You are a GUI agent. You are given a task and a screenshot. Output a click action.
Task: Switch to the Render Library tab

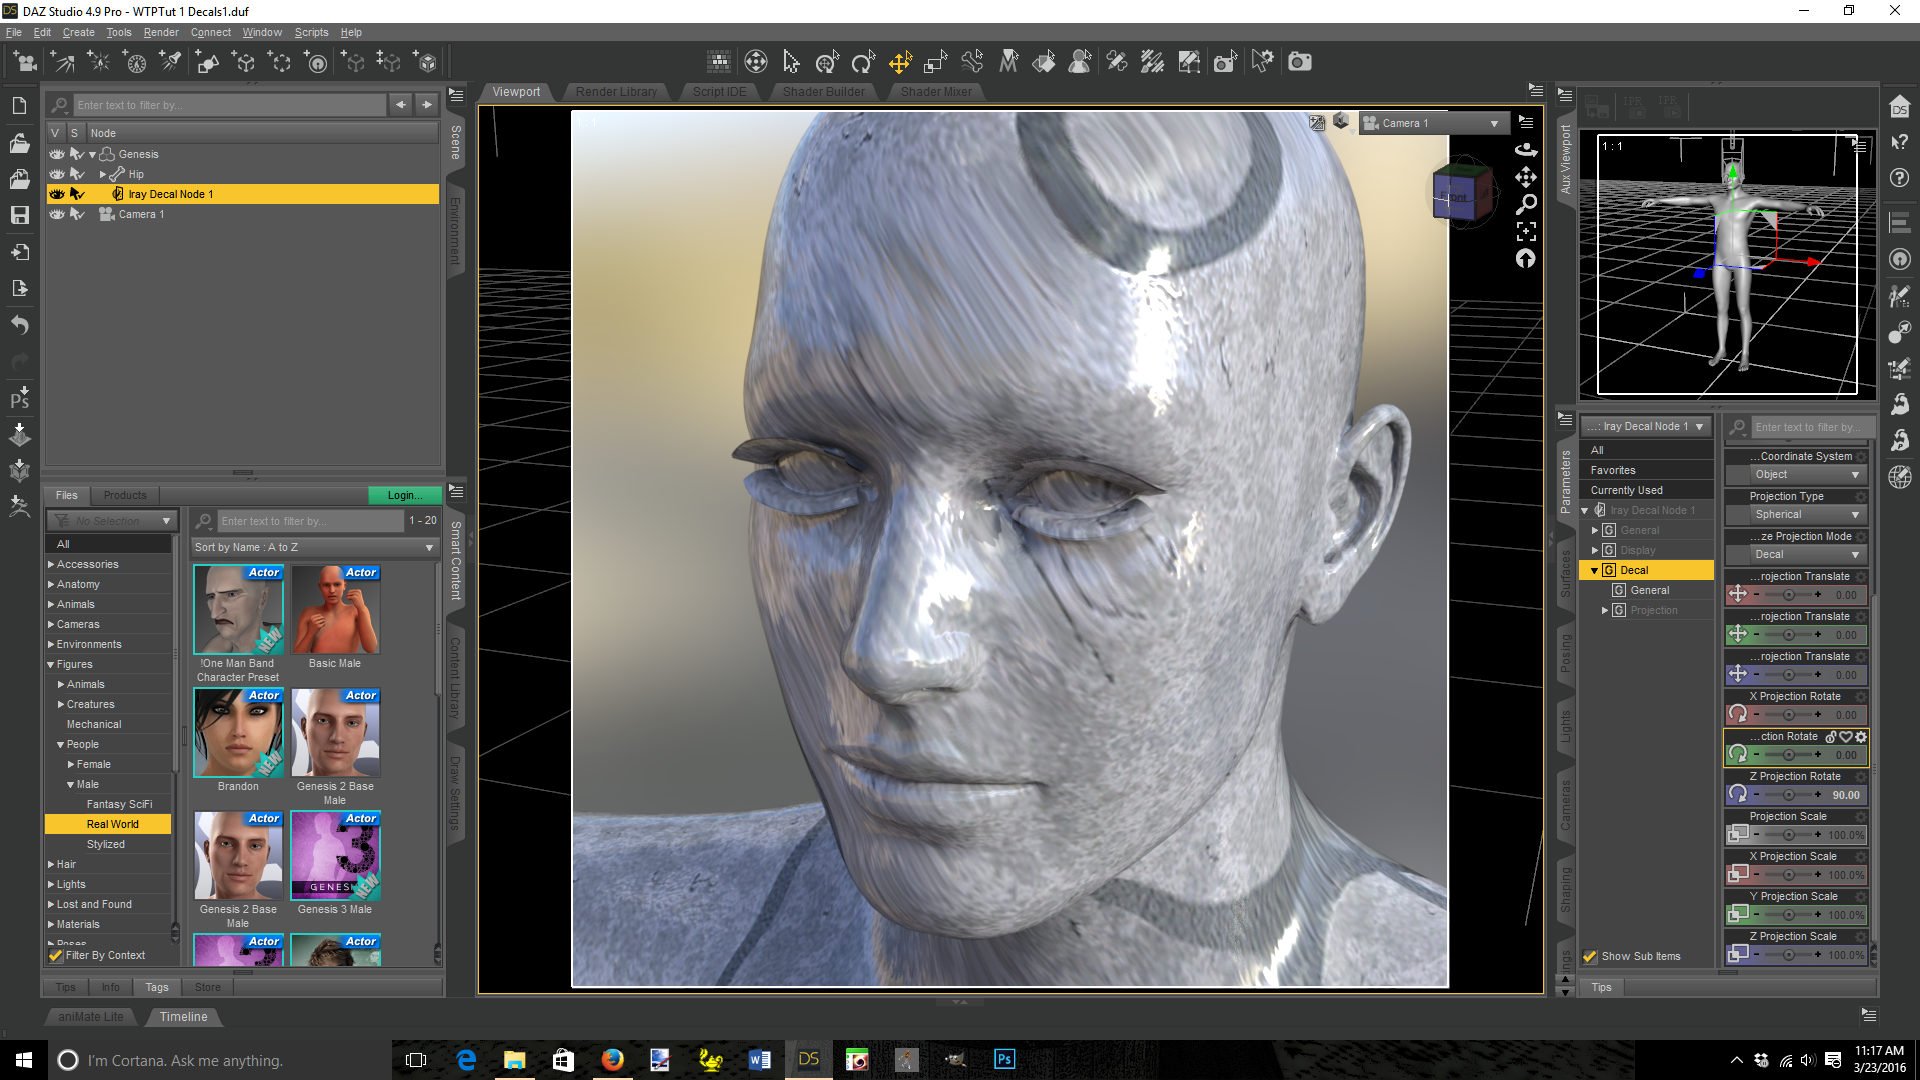tap(616, 92)
